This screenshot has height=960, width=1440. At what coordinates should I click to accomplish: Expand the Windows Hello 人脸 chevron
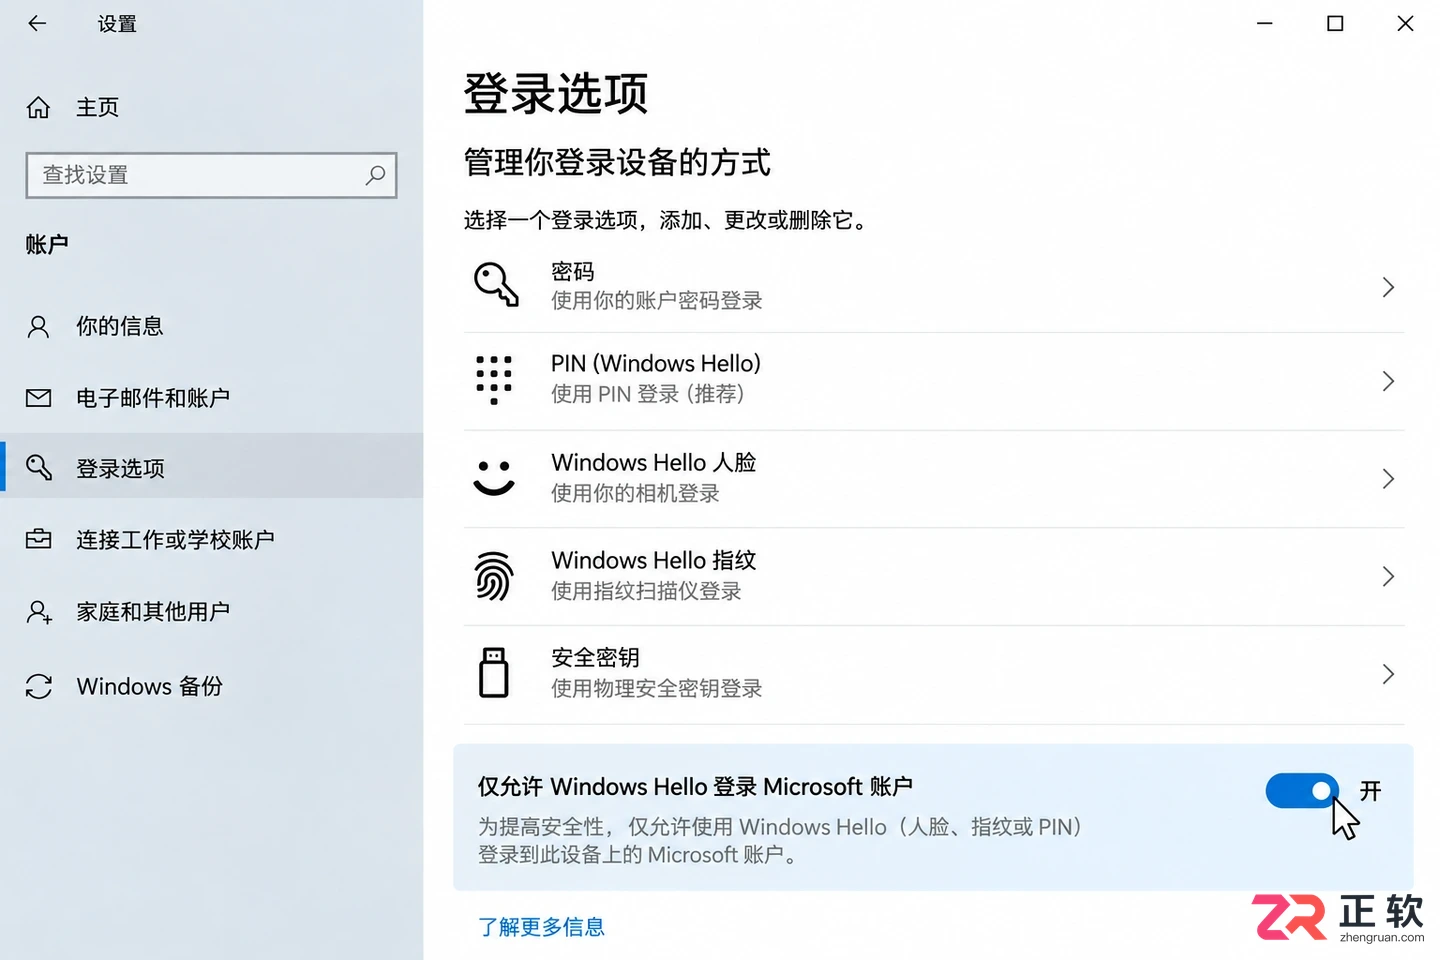click(1387, 479)
